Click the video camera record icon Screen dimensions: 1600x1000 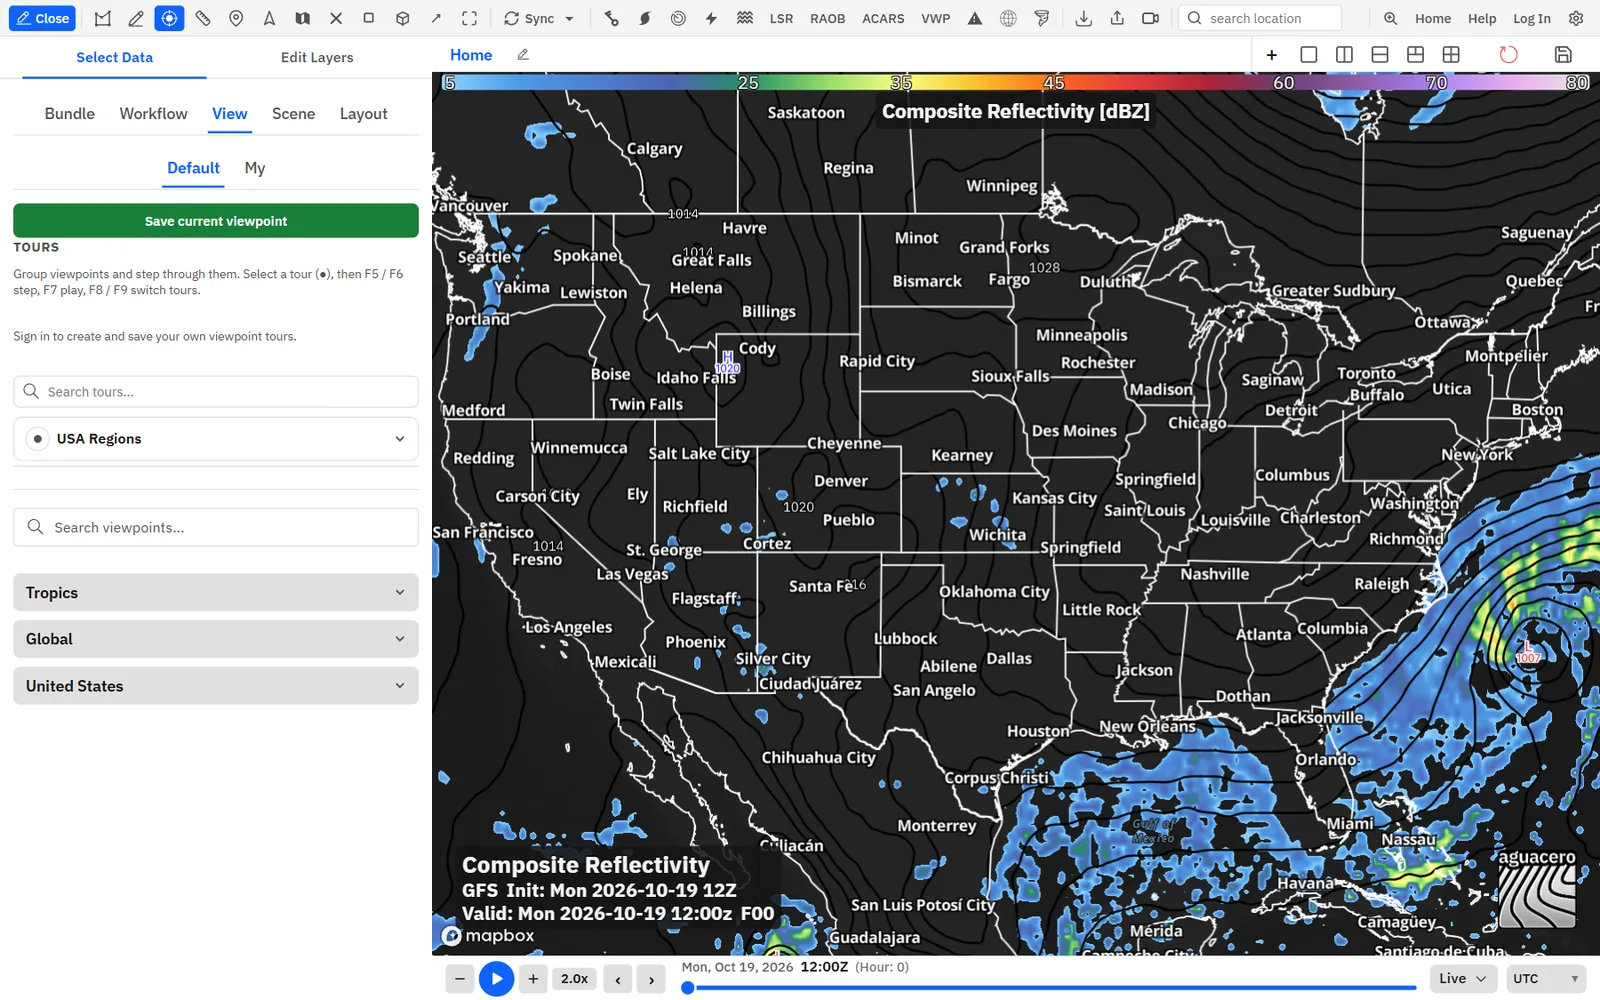pyautogui.click(x=1150, y=18)
